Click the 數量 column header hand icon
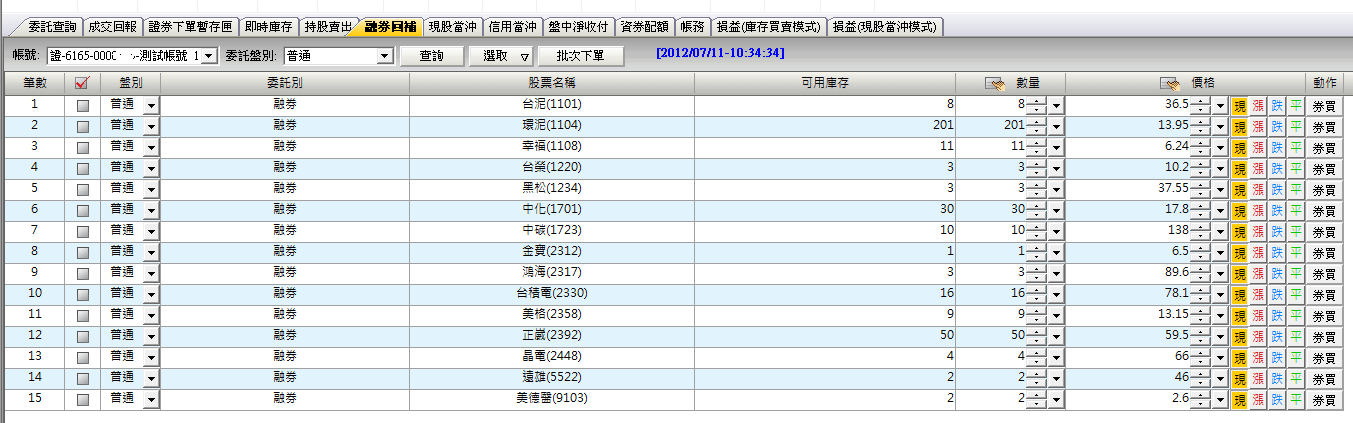The image size is (1353, 423). (994, 84)
